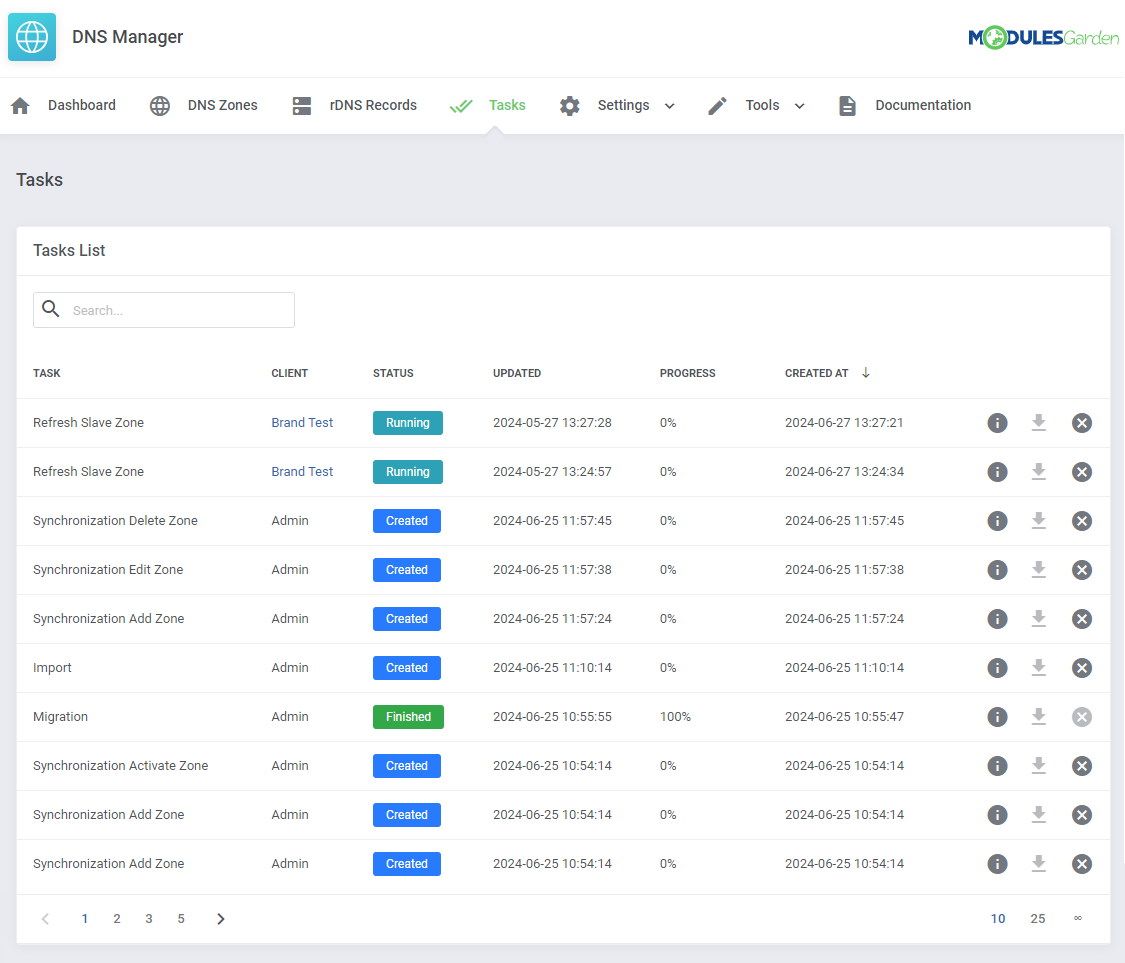
Task: Show info for Synchronization Delete Zone task
Action: pyautogui.click(x=997, y=521)
